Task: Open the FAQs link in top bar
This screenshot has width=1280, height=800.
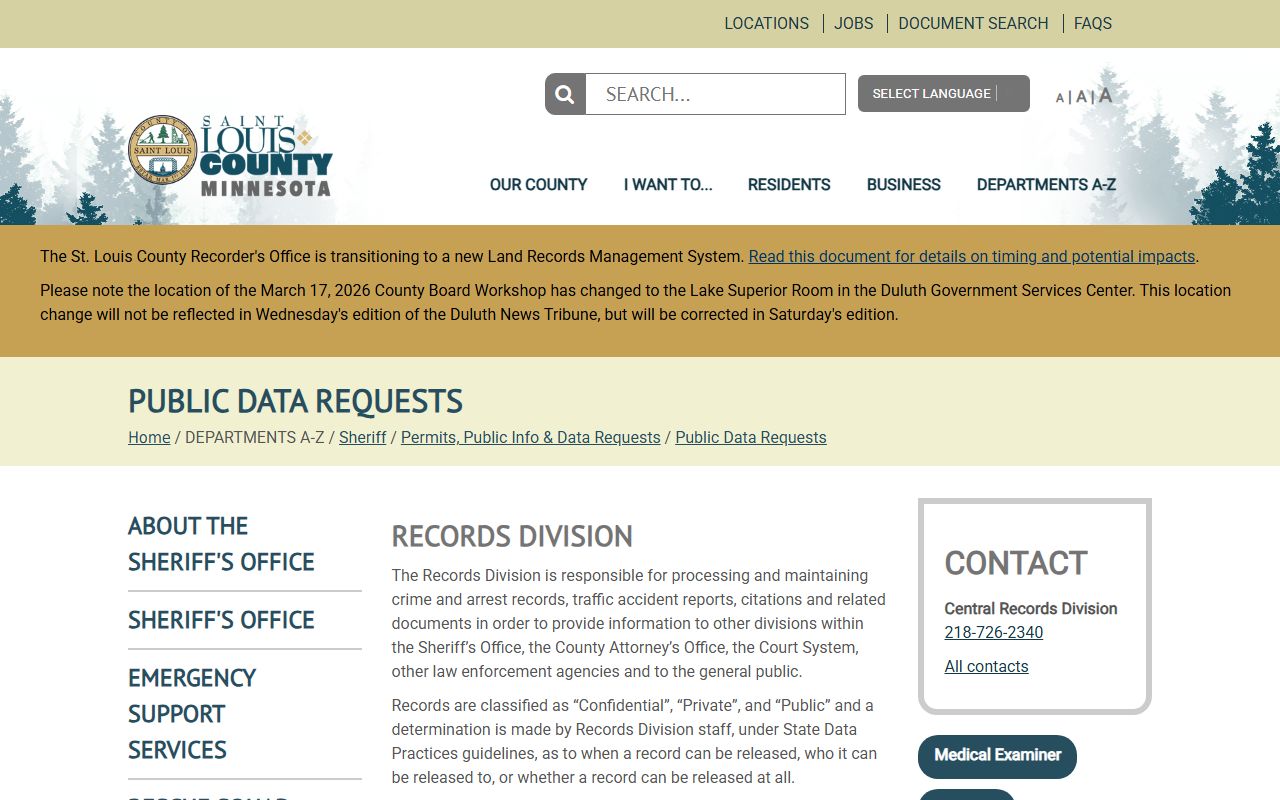Action: 1093,23
